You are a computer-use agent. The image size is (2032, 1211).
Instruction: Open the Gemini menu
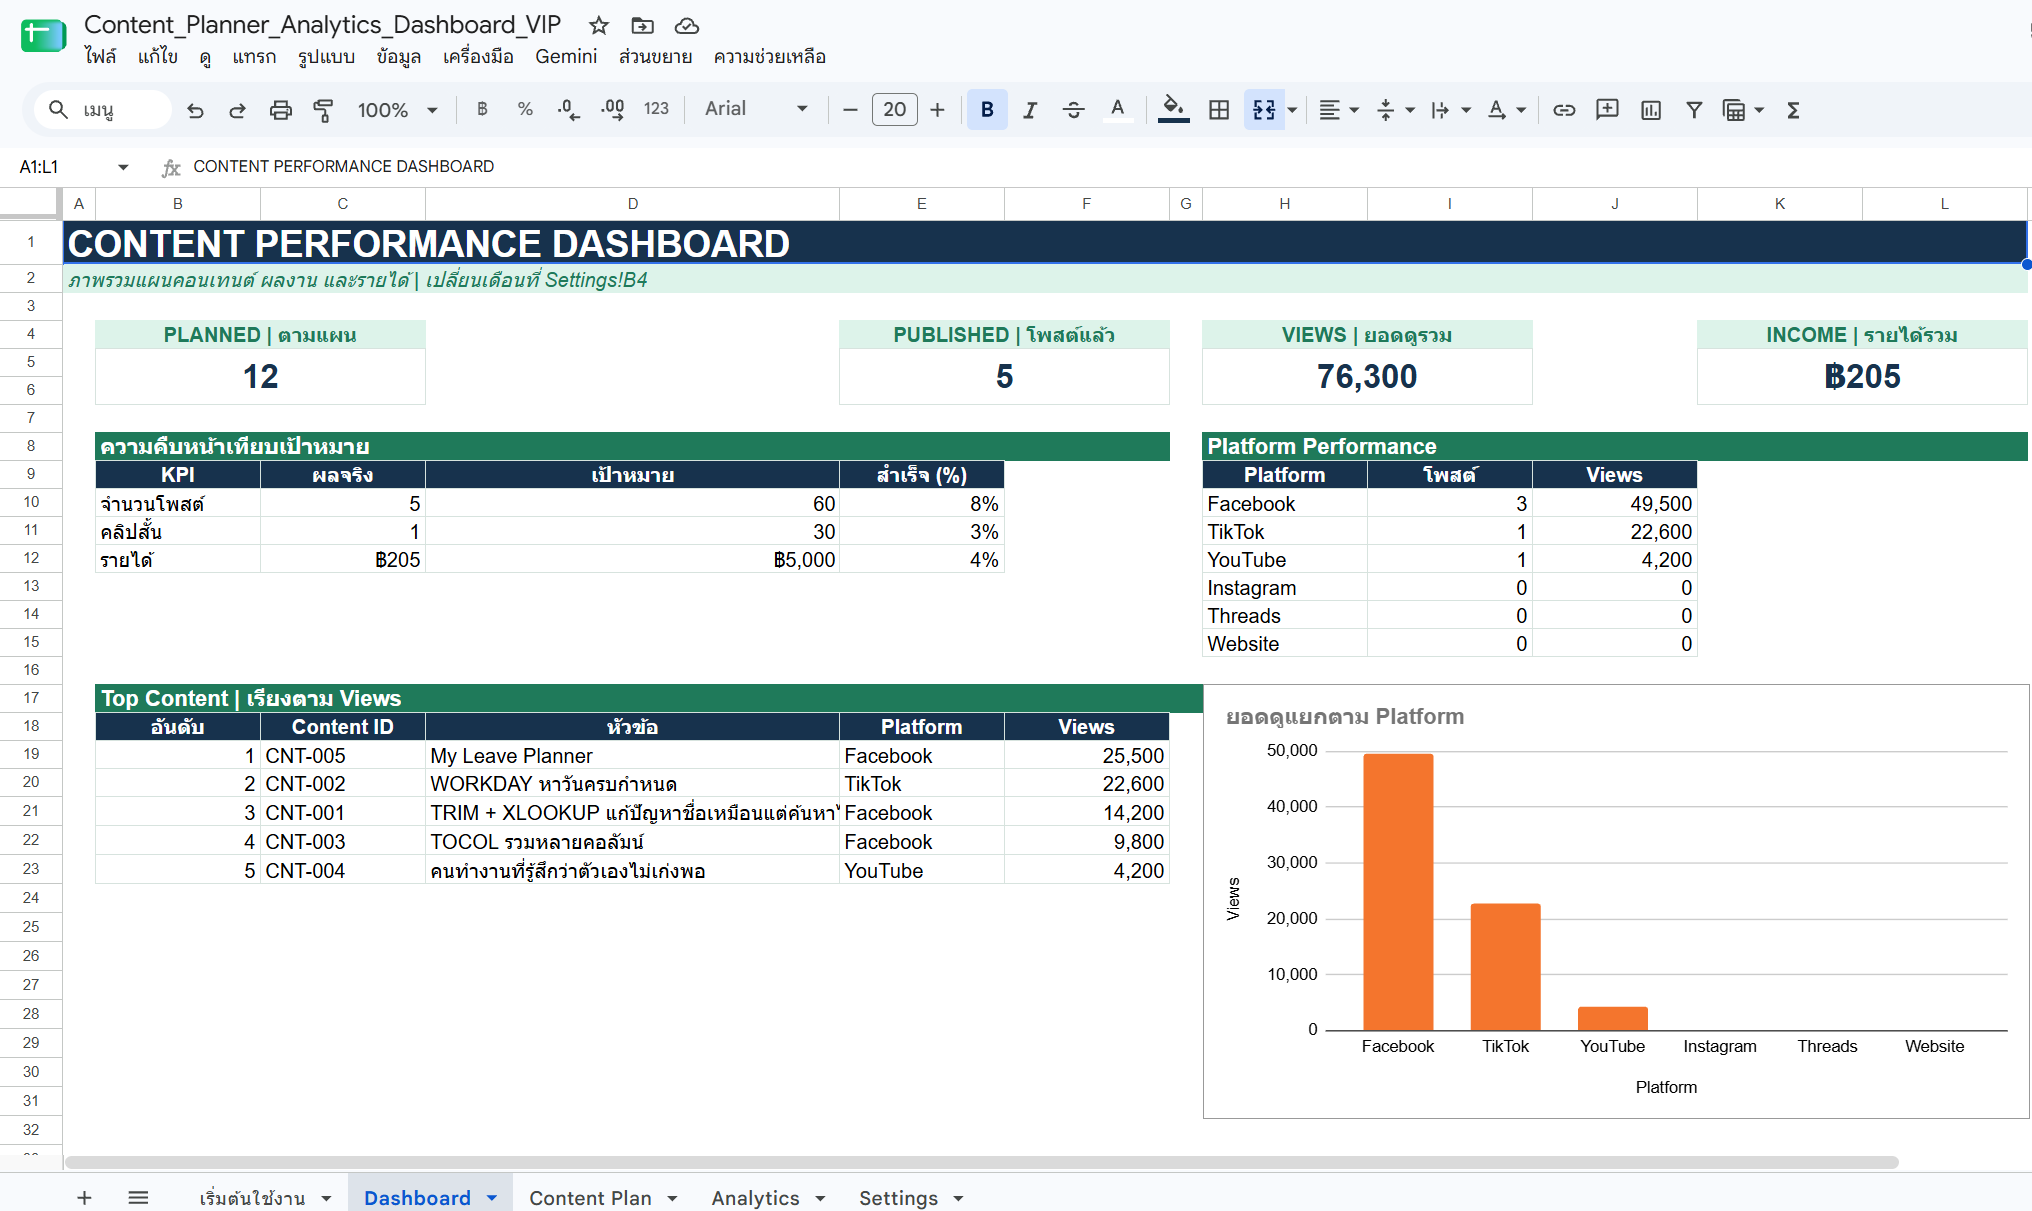point(566,56)
